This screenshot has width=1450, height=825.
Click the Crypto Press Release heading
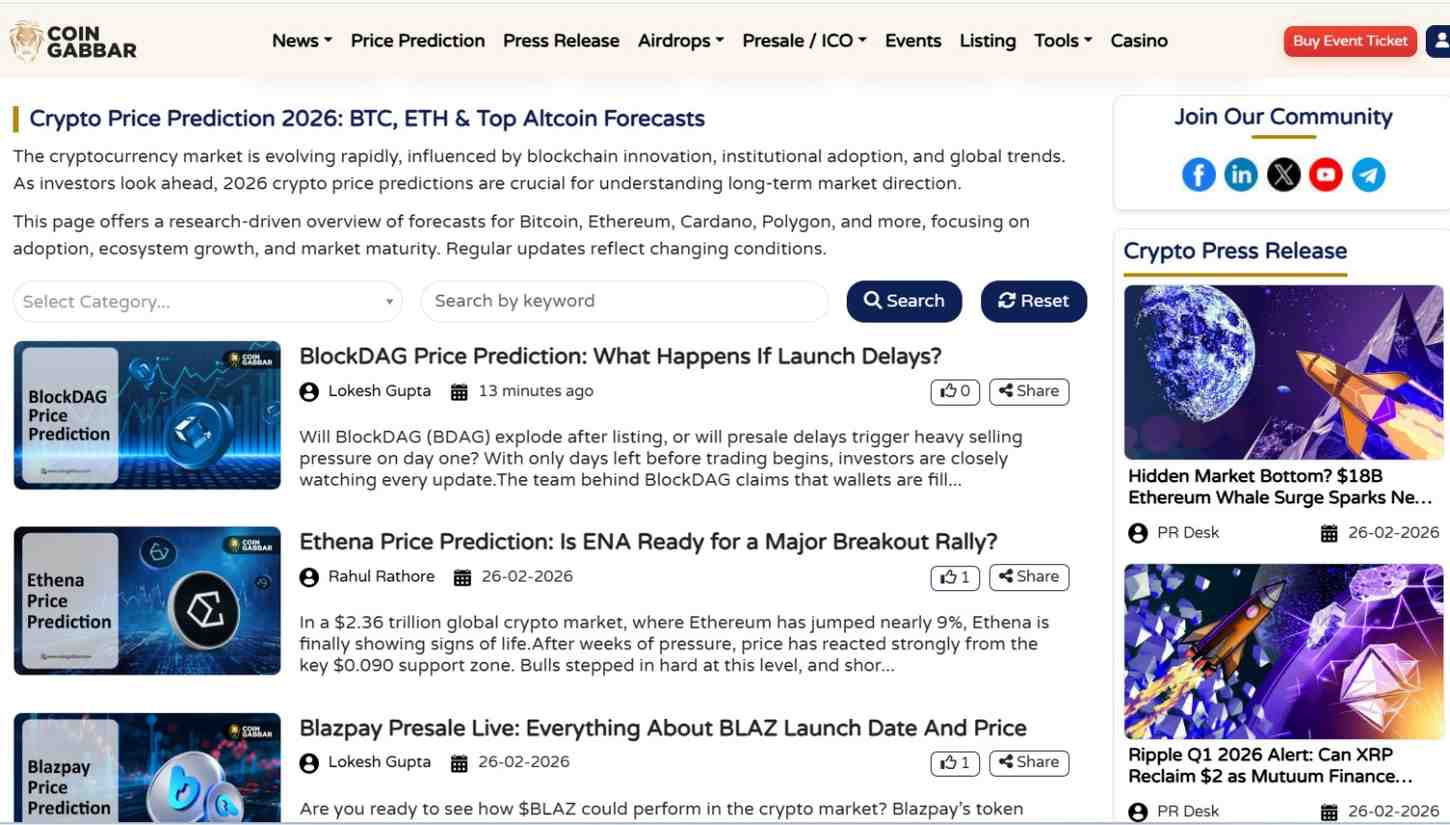pyautogui.click(x=1235, y=251)
